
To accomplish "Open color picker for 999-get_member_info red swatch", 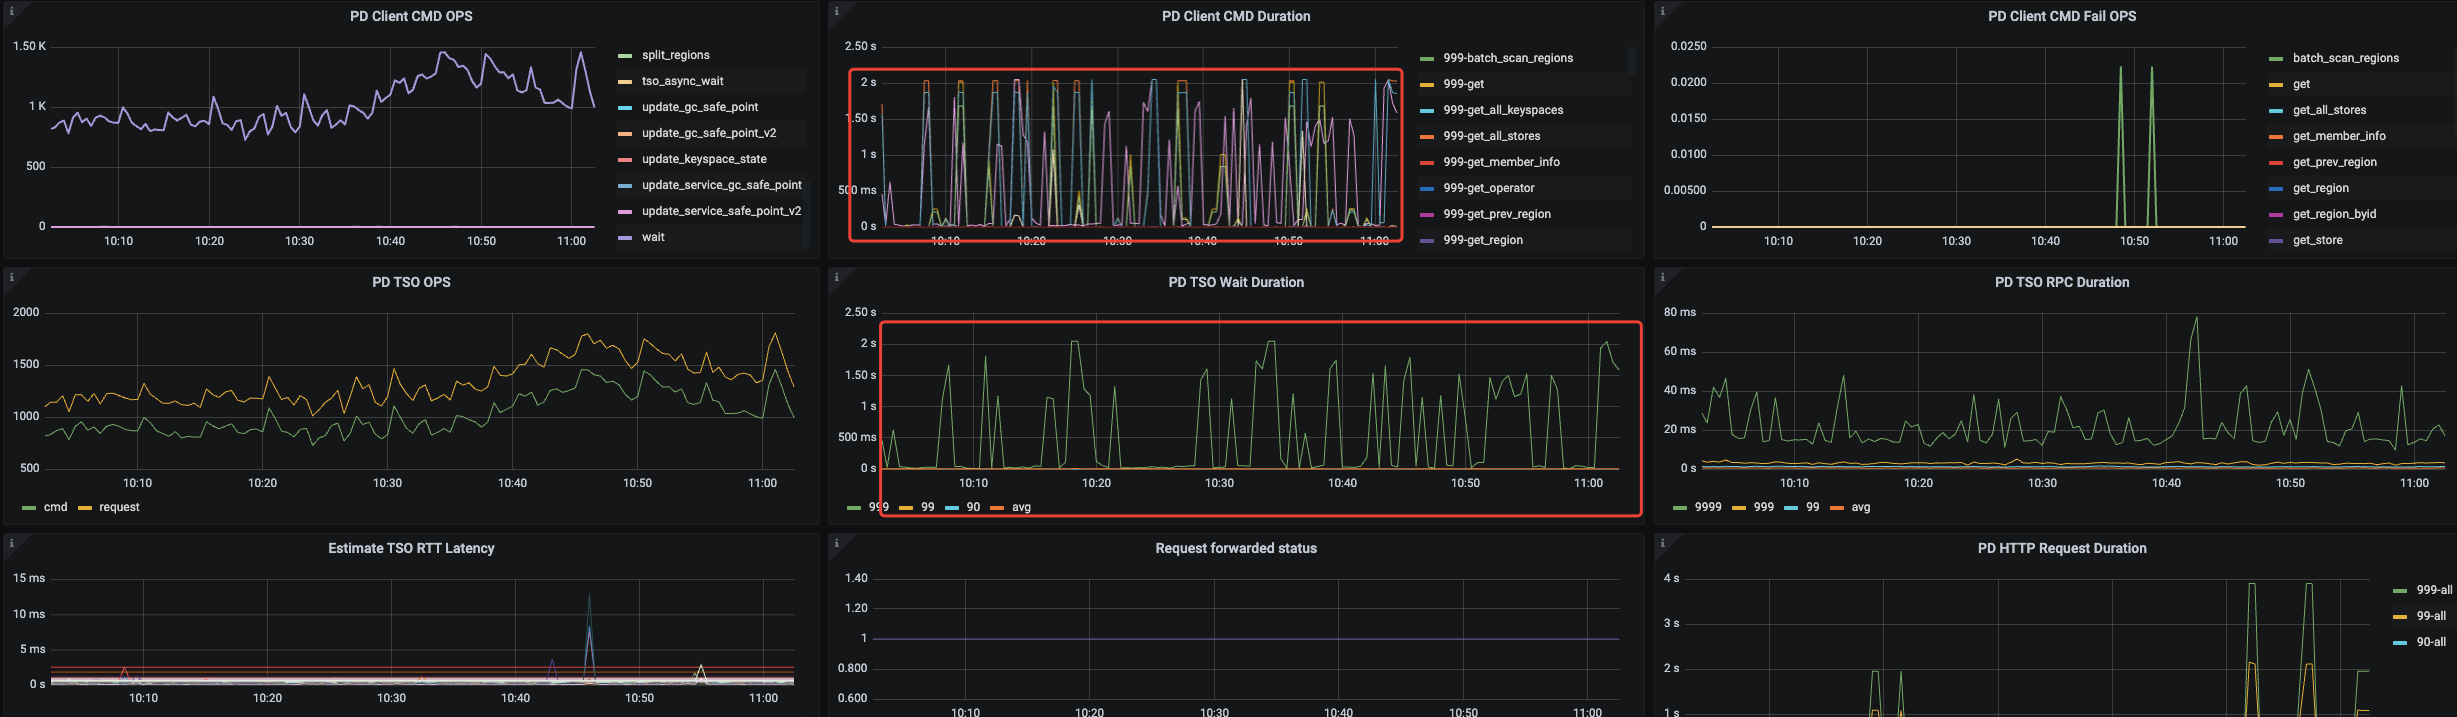I will coord(1427,163).
